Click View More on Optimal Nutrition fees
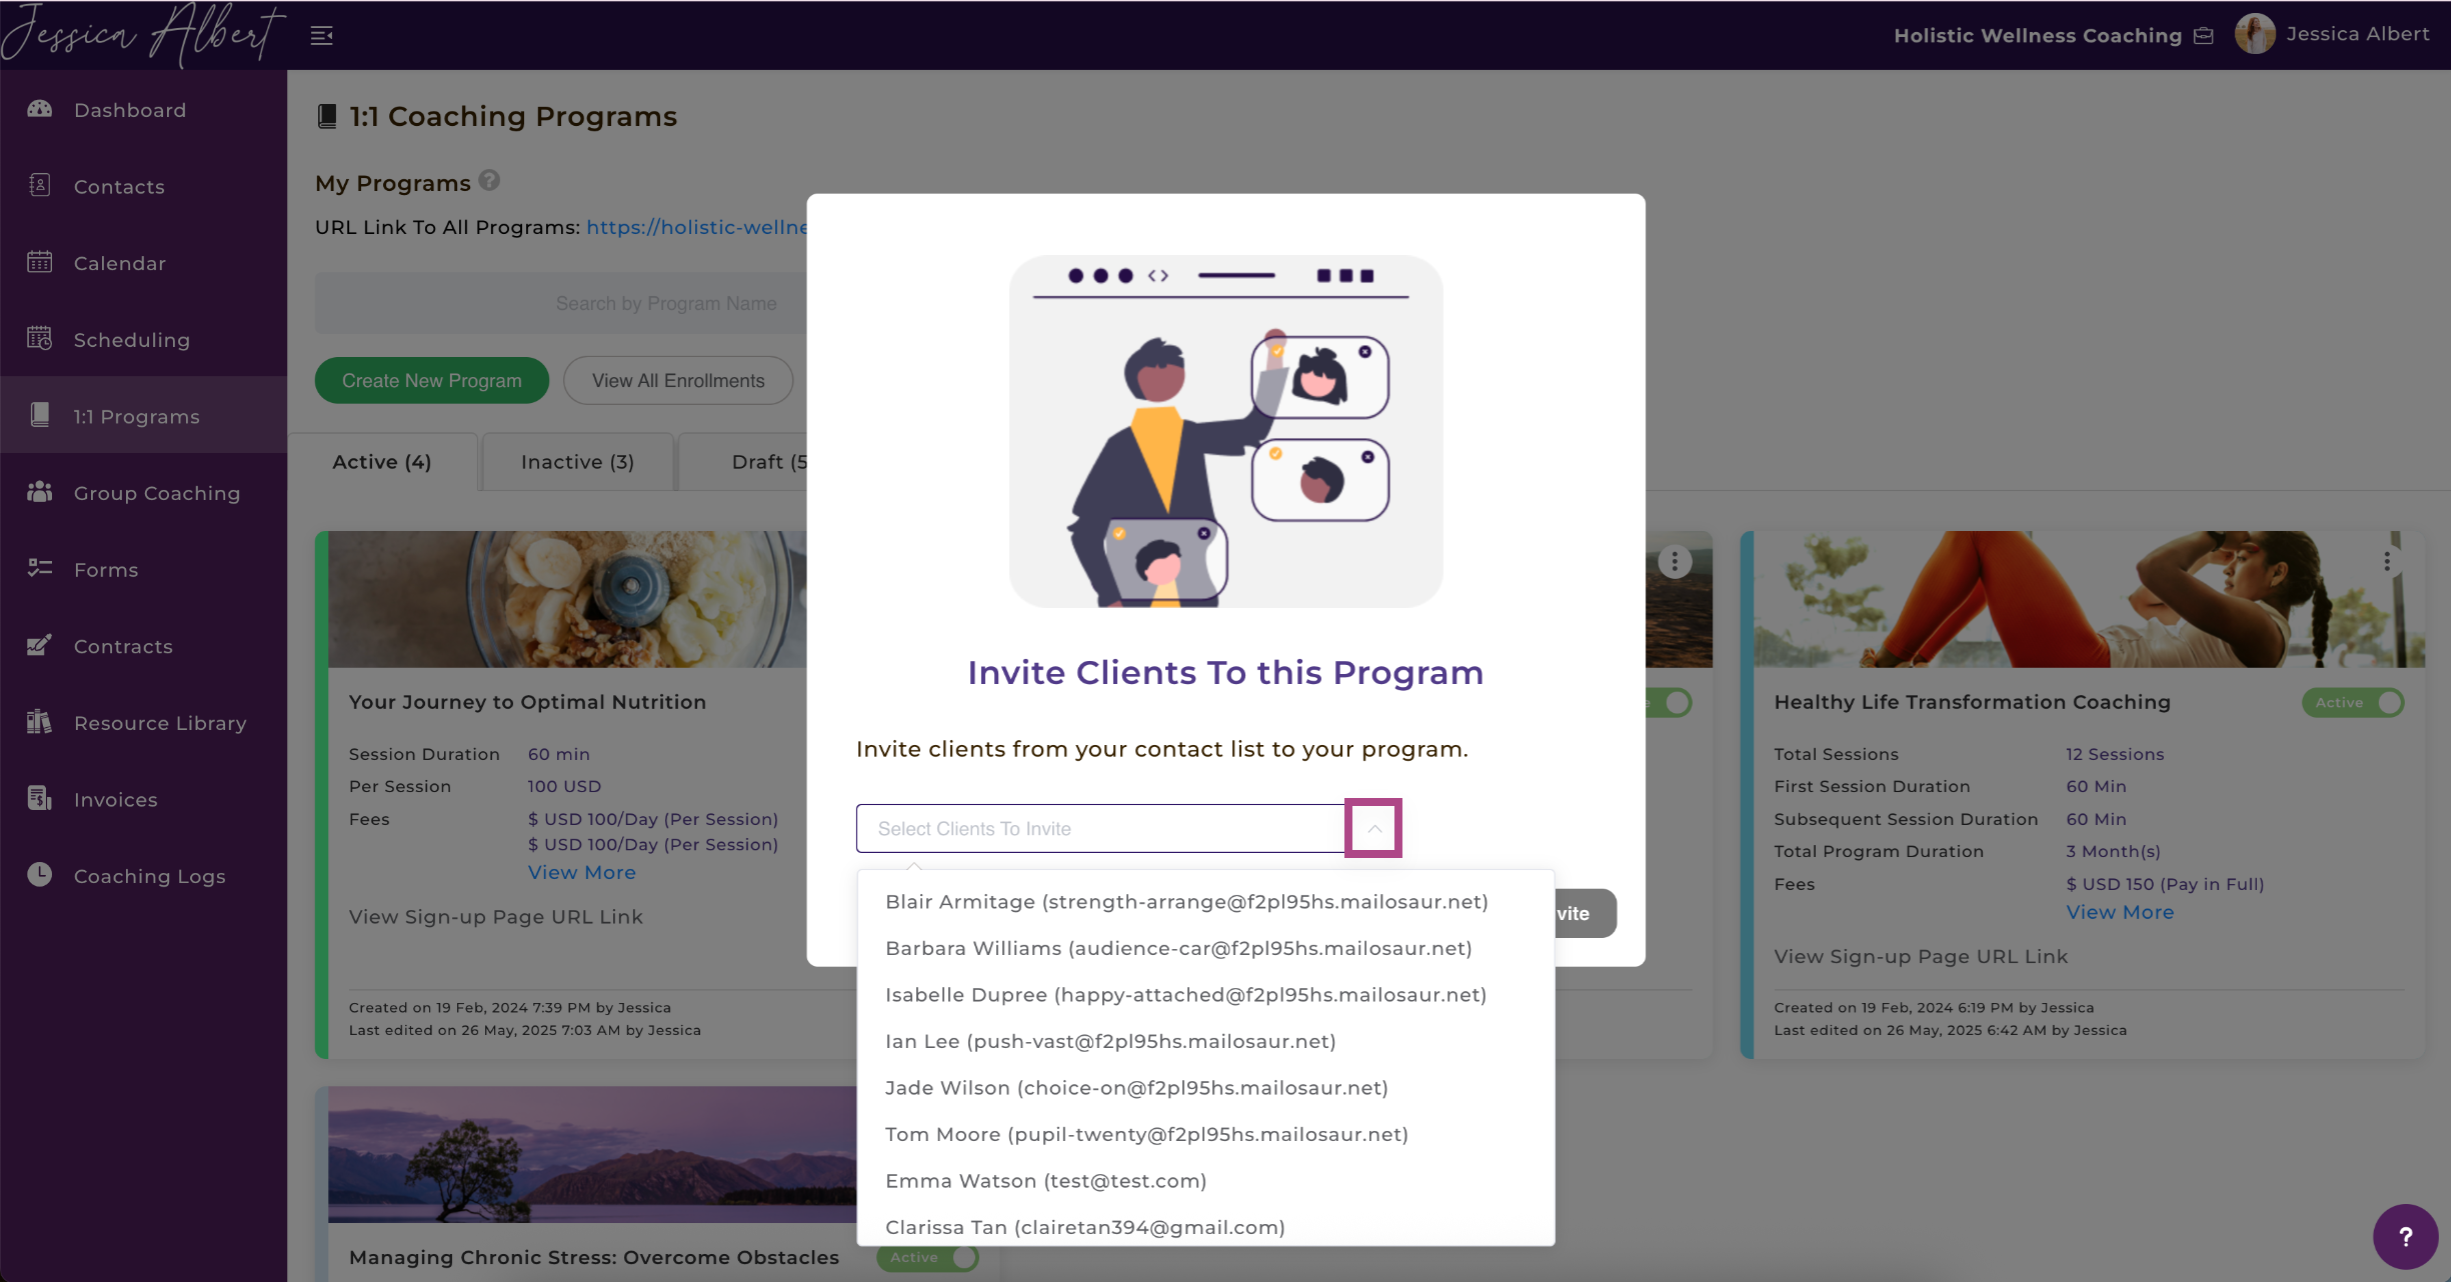The width and height of the screenshot is (2451, 1282). (582, 872)
